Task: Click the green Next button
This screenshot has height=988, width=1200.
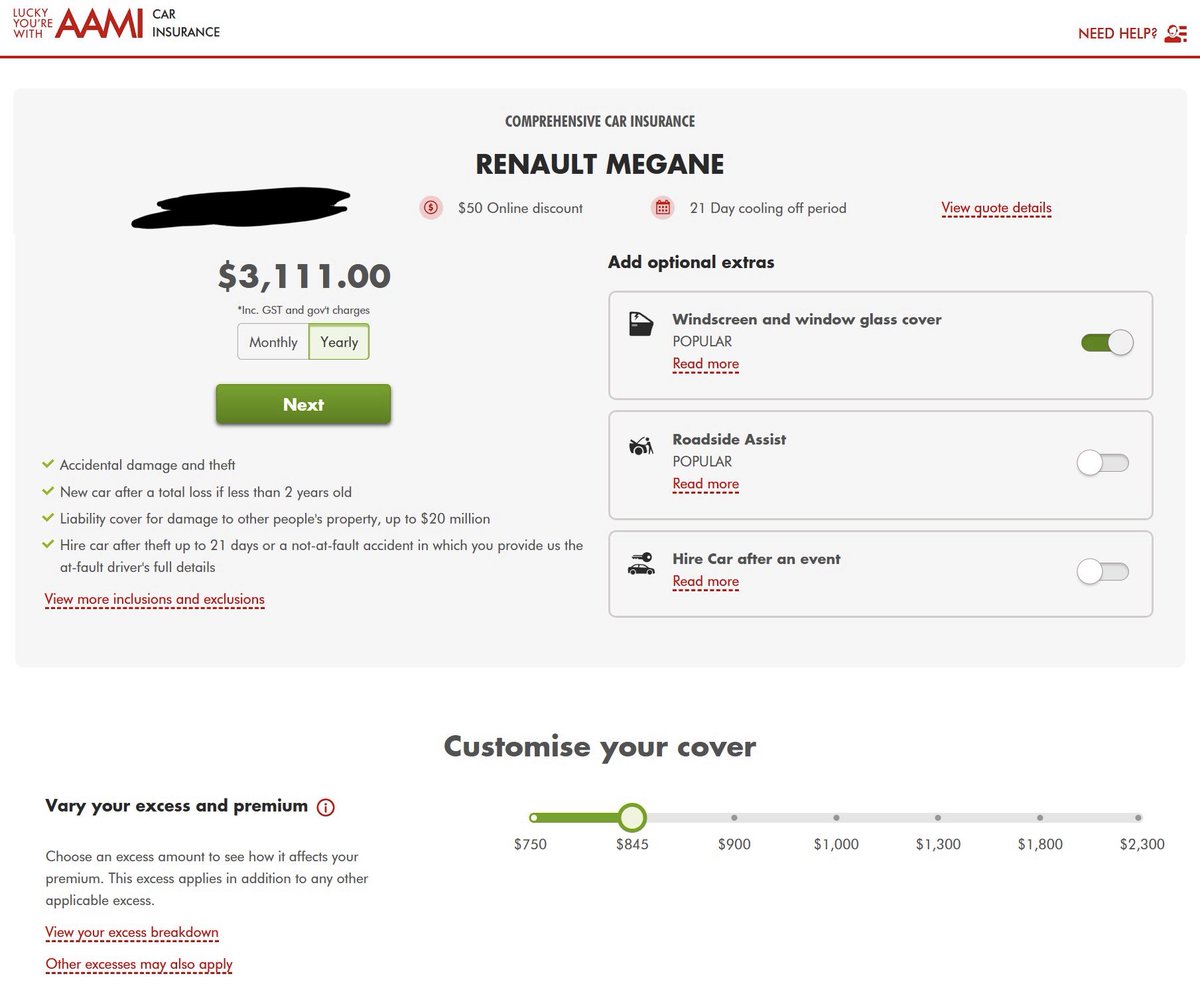Action: [303, 404]
